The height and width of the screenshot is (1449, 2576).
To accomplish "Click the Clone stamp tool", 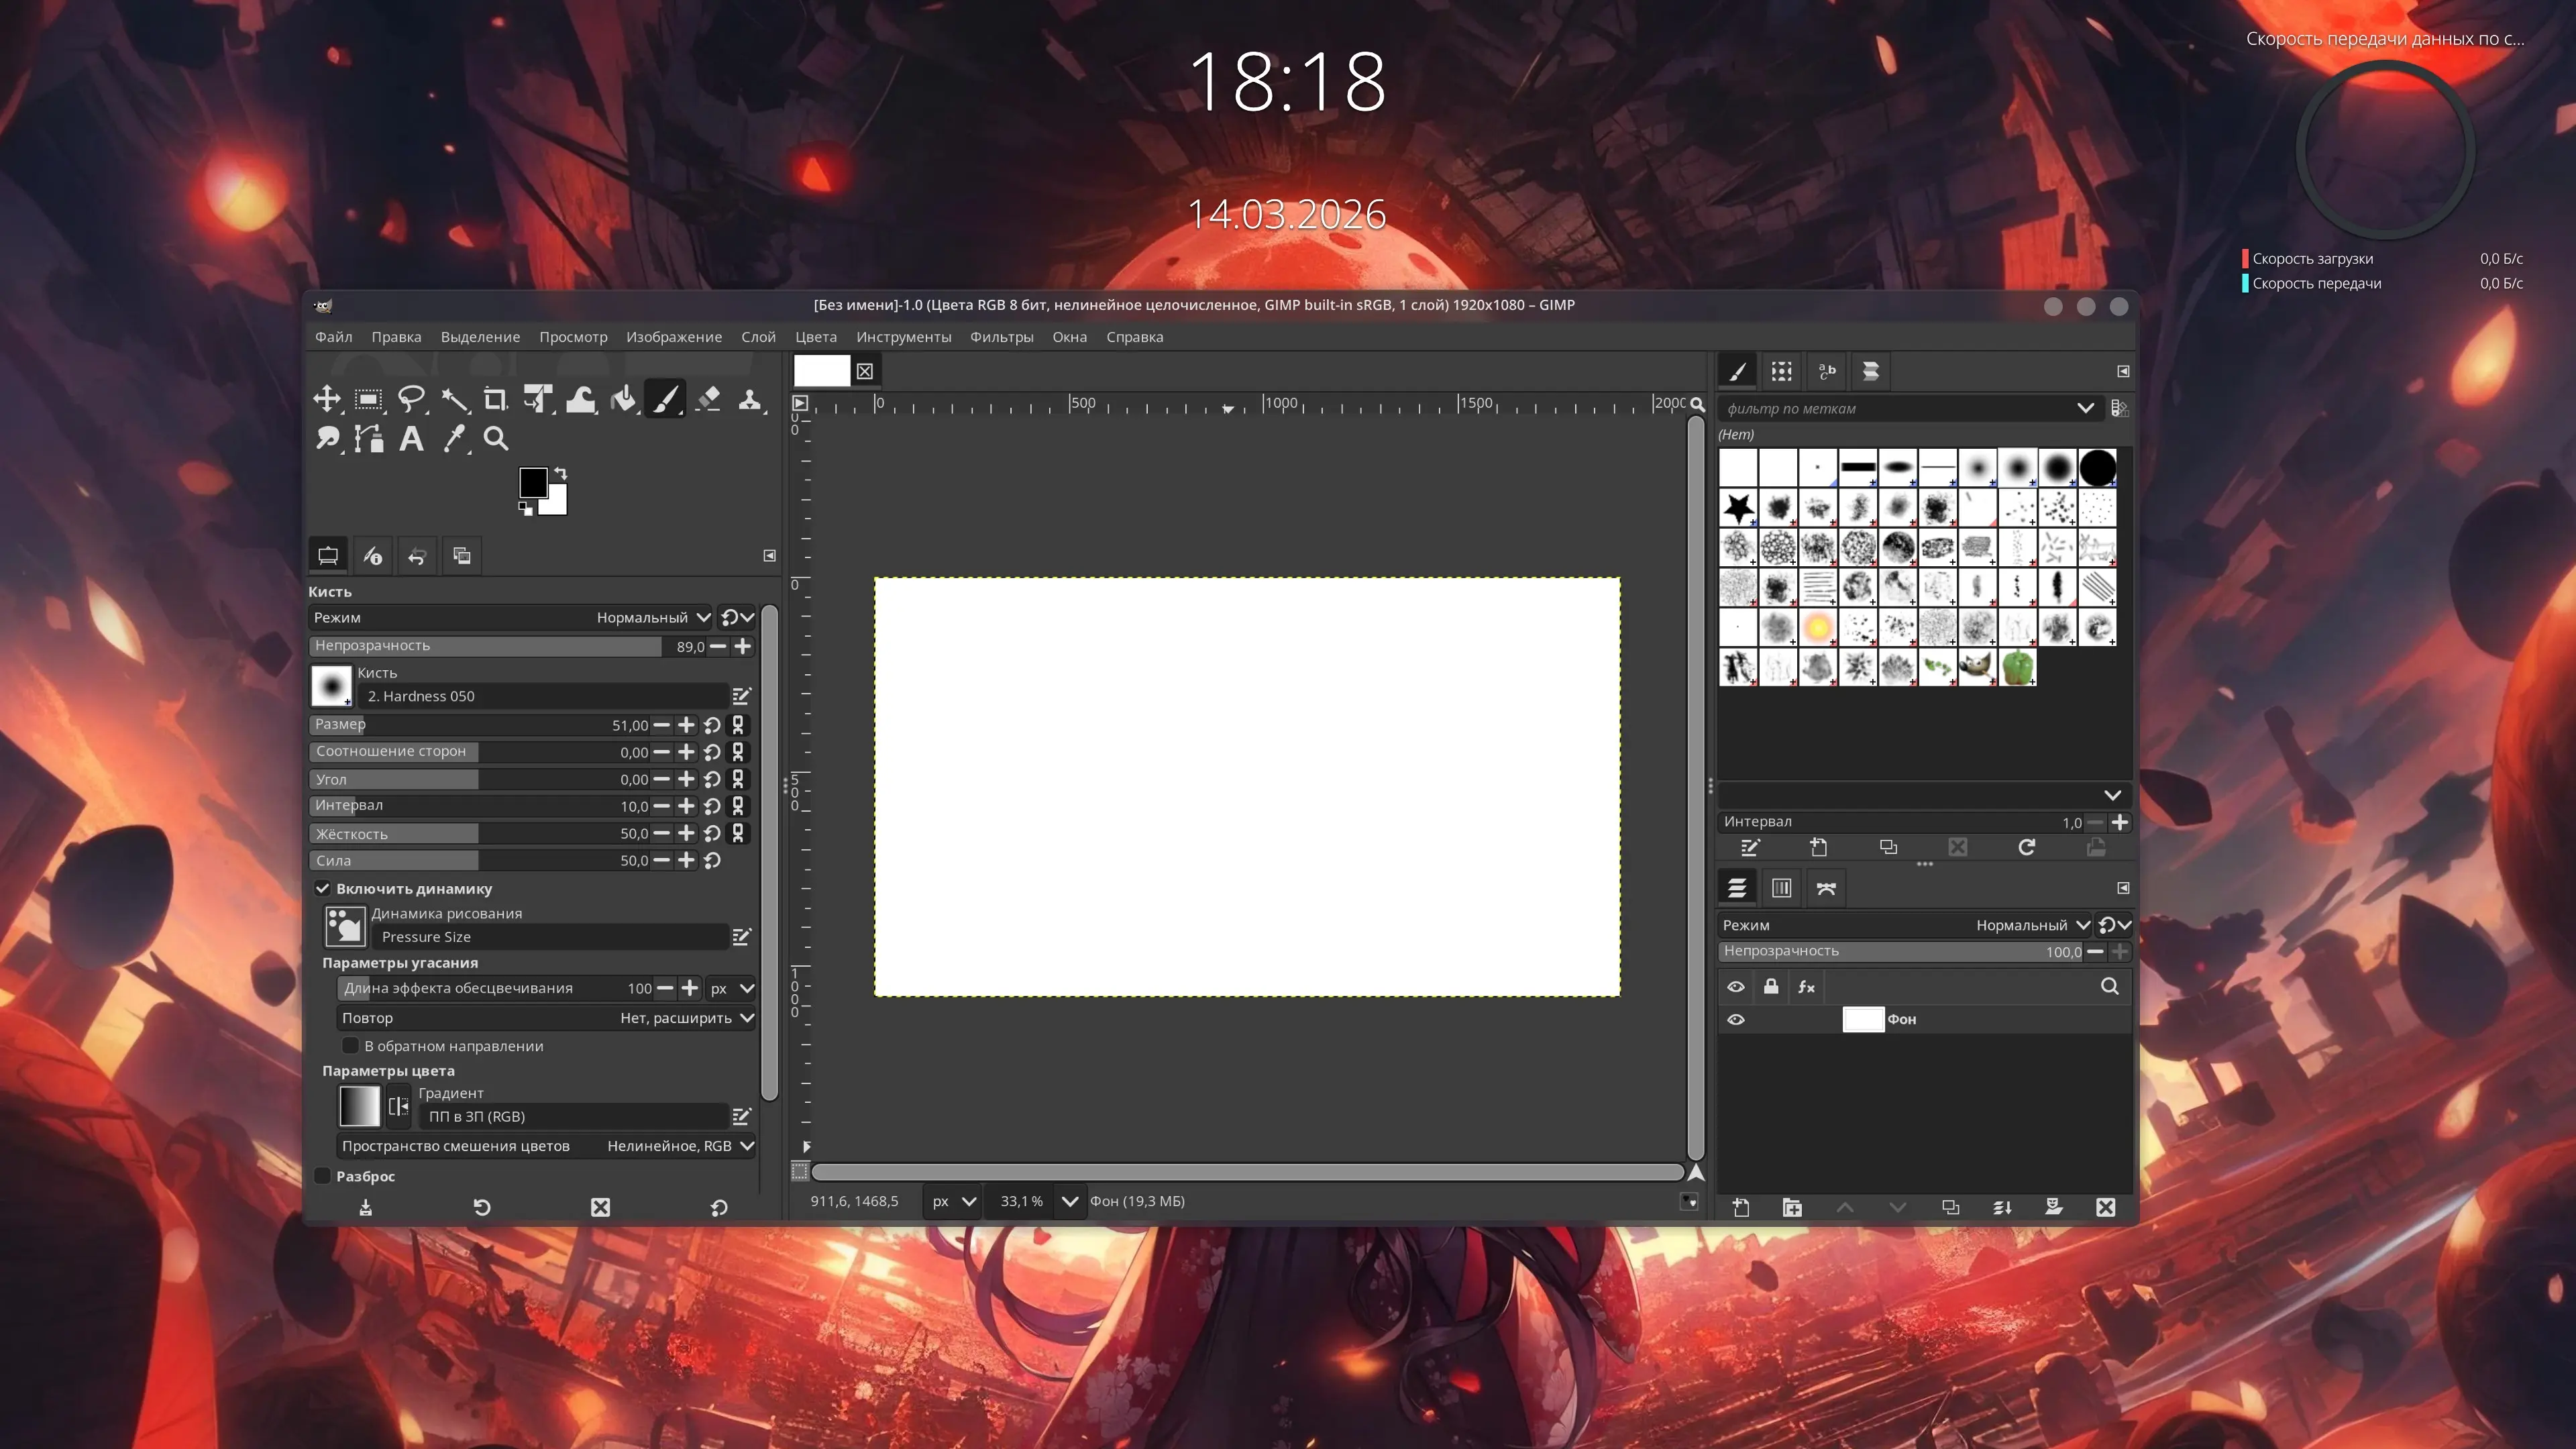I will [750, 400].
